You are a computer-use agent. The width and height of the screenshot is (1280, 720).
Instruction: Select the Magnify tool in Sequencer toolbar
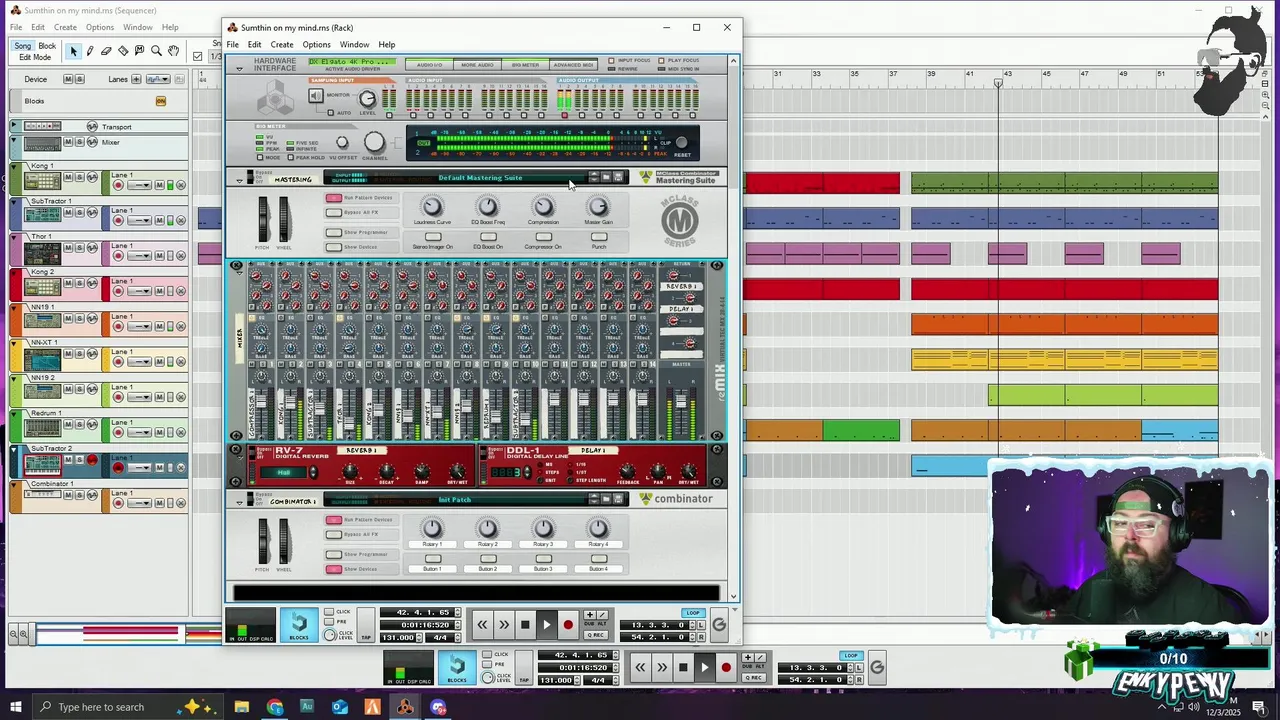[156, 51]
